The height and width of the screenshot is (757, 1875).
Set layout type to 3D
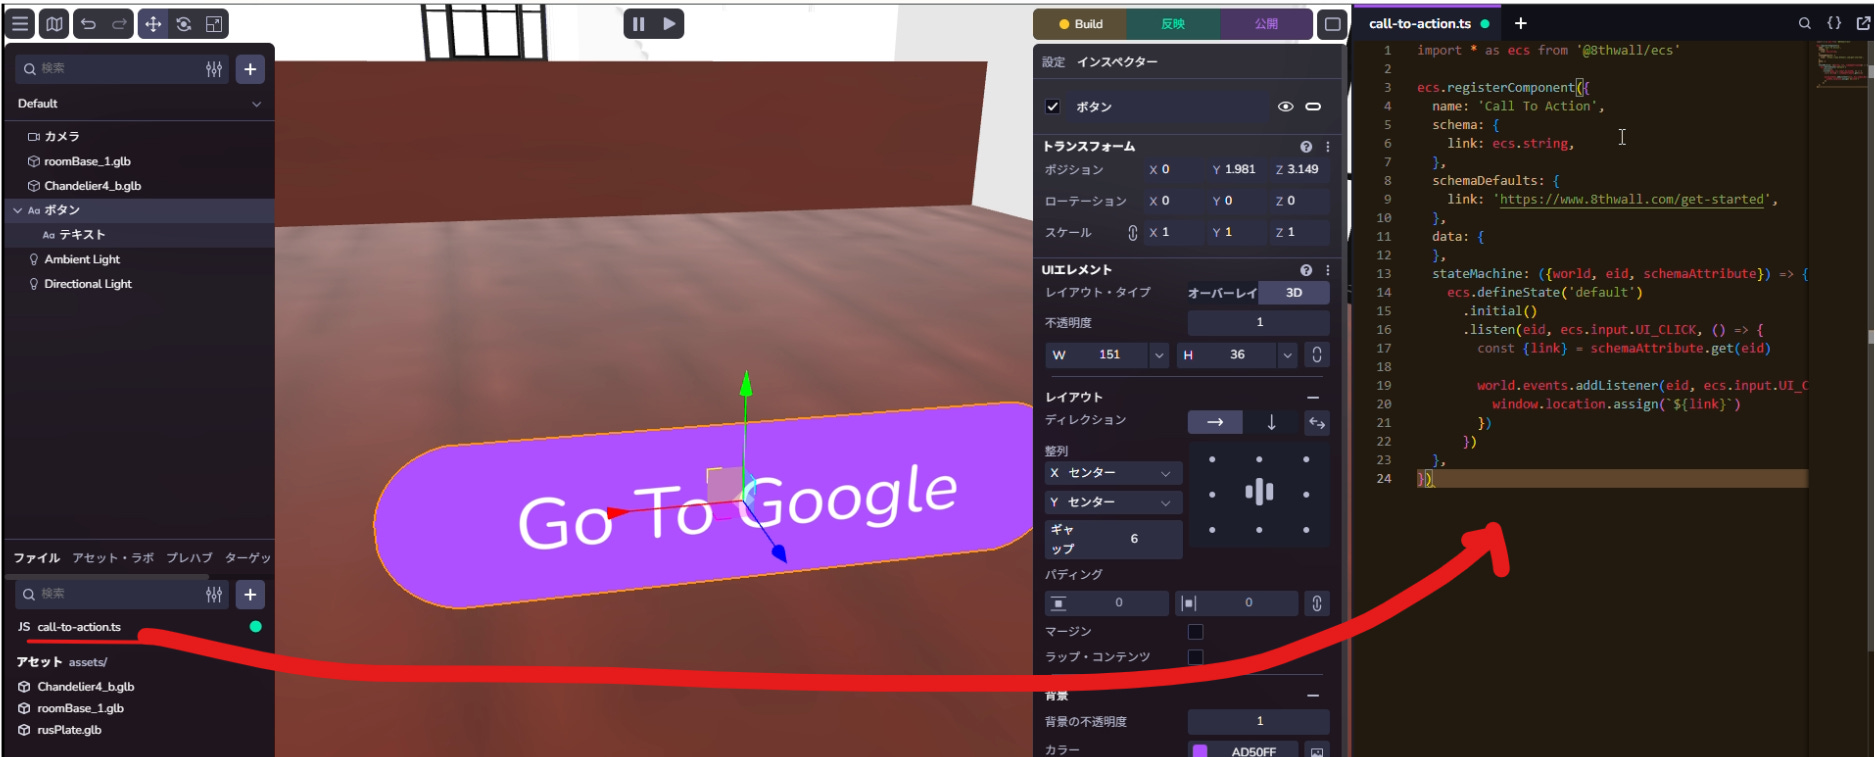[1294, 293]
